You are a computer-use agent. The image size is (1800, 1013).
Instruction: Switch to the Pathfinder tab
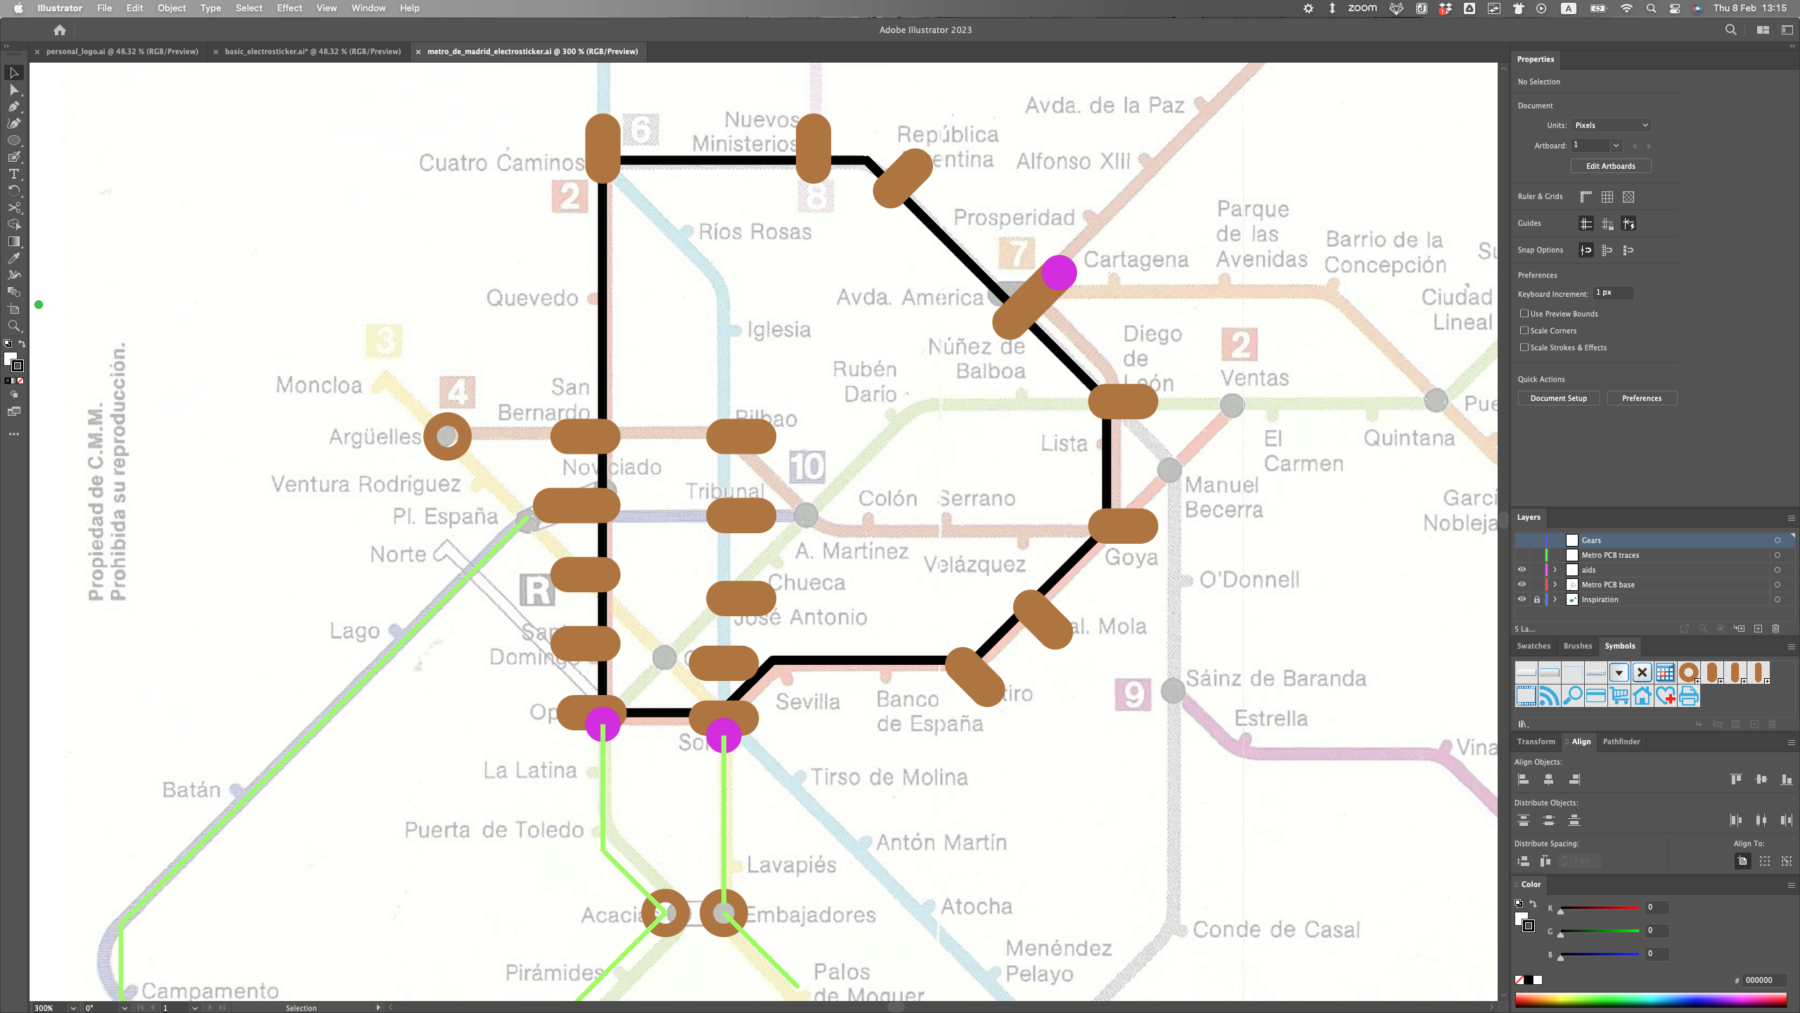[x=1621, y=742]
